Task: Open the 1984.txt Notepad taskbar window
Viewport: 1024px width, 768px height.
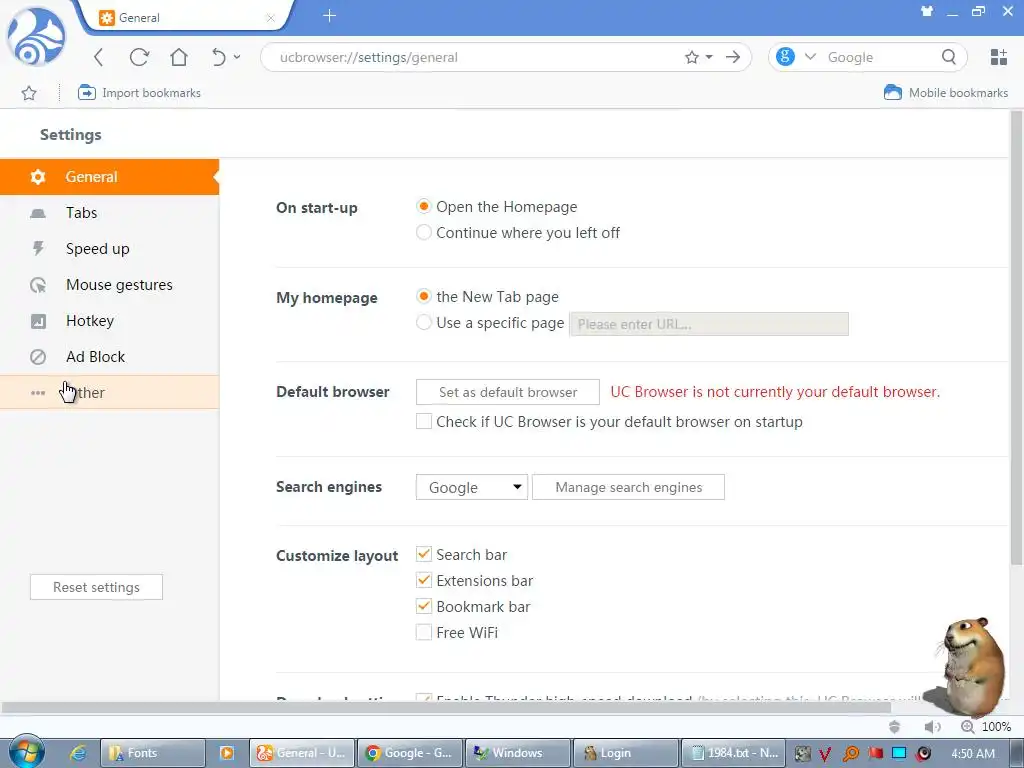Action: 732,753
